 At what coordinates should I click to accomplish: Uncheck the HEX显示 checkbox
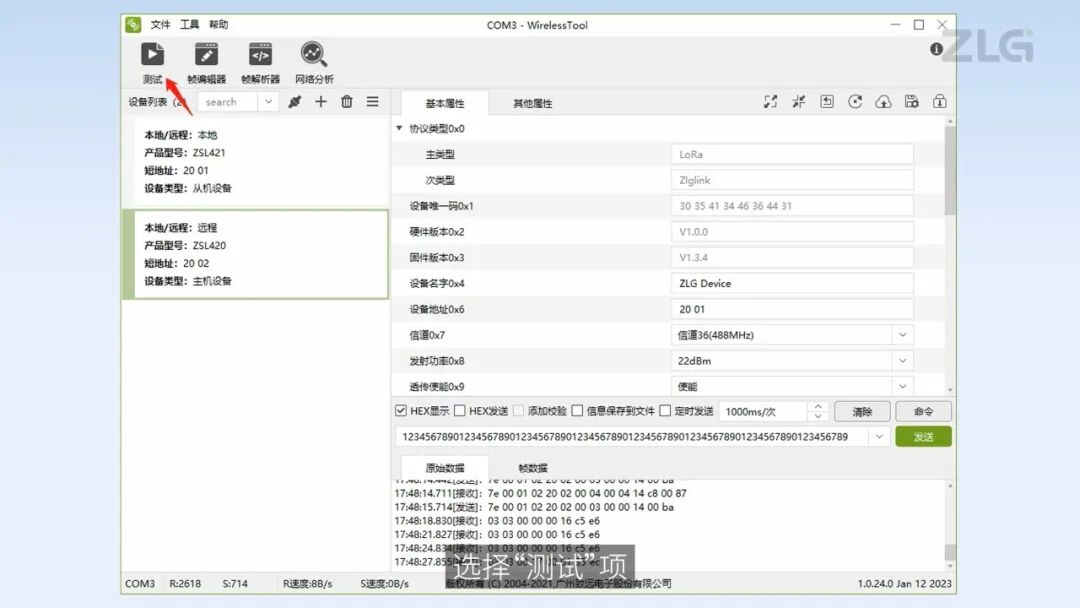401,411
